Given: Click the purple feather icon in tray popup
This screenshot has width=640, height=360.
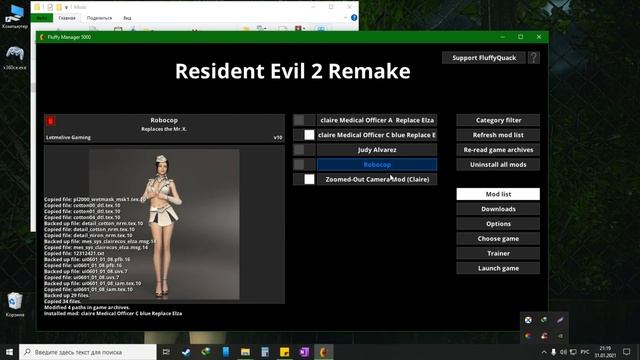Looking at the screenshot, I should coord(560,320).
